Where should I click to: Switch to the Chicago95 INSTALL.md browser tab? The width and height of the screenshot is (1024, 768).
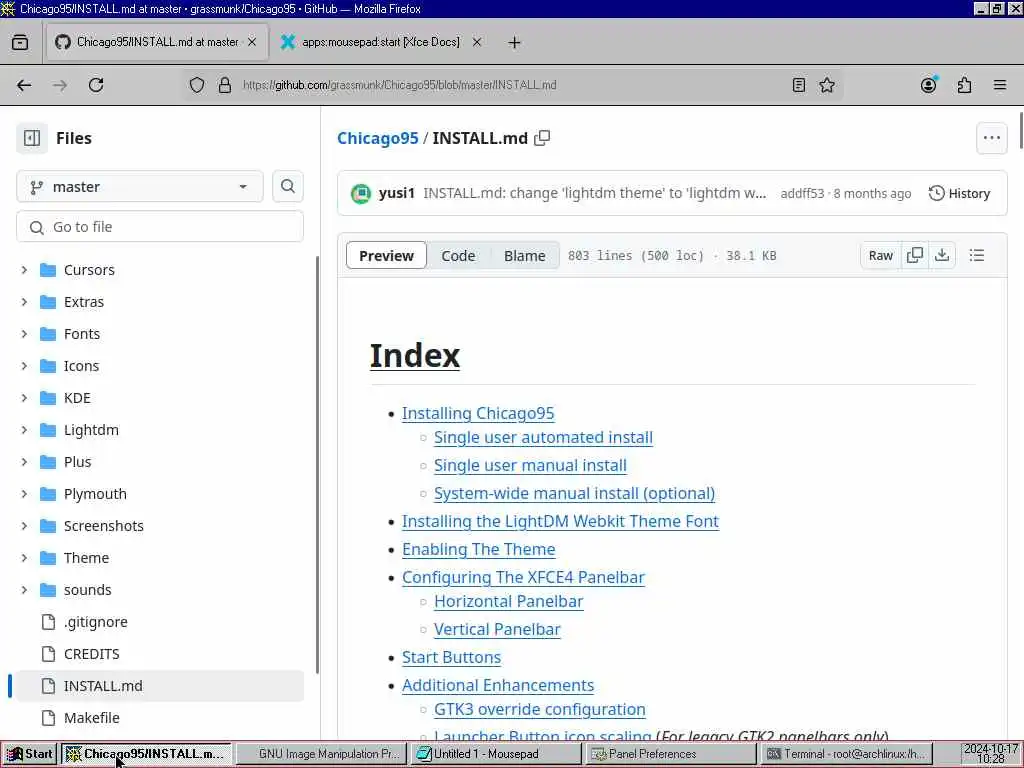coord(157,42)
